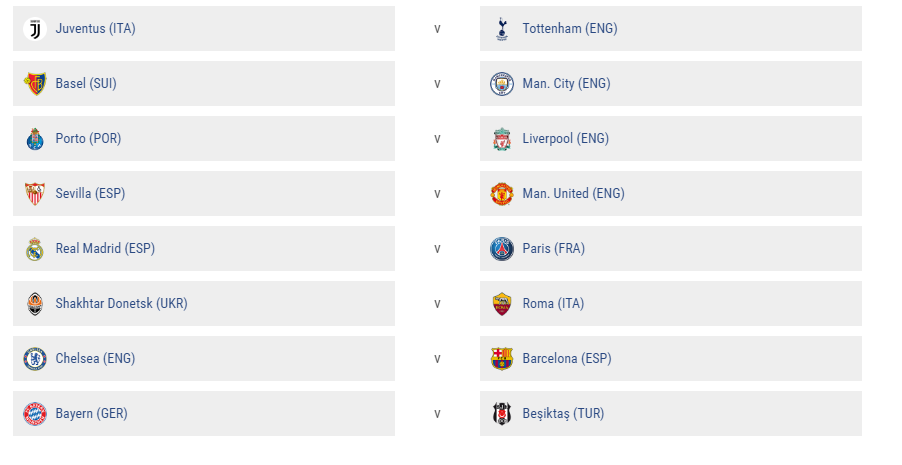Click the Liverpool club badge

pyautogui.click(x=502, y=139)
